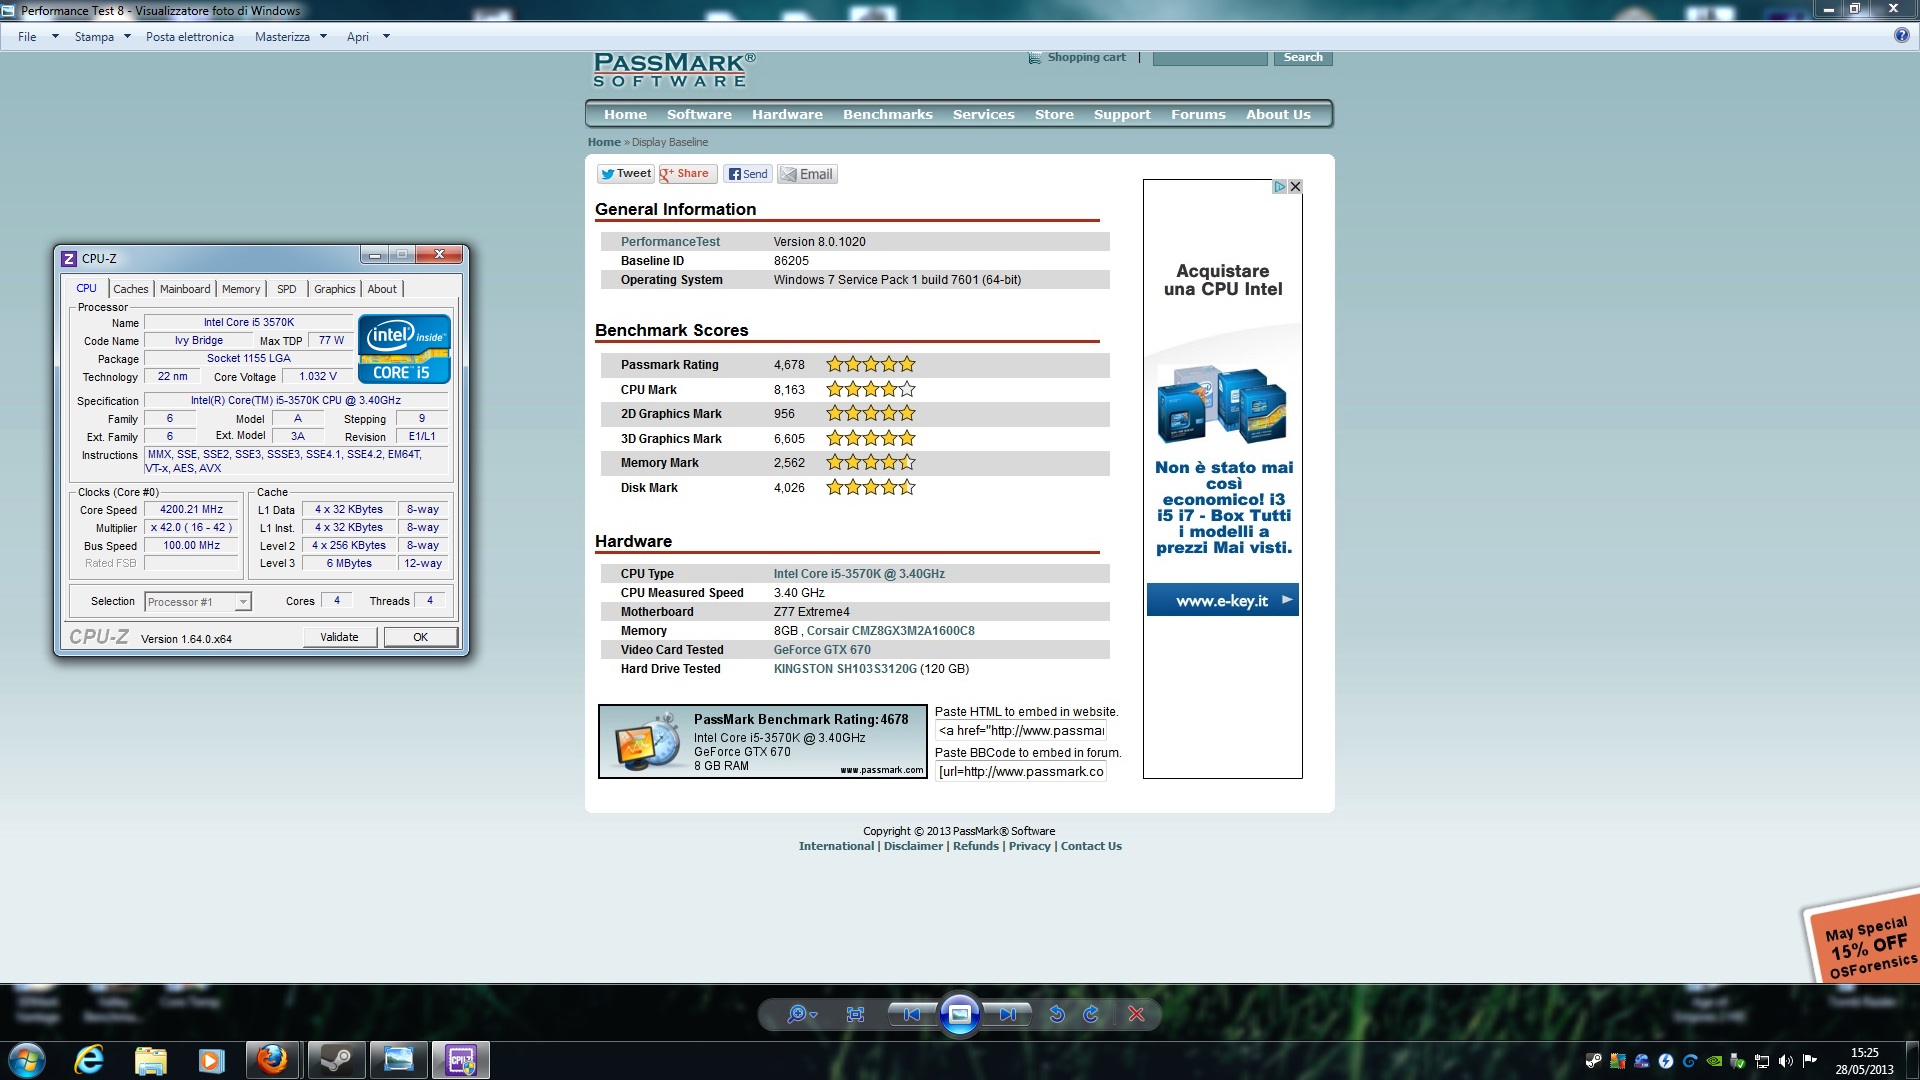Open Windows Media Player taskbar icon

point(211,1060)
